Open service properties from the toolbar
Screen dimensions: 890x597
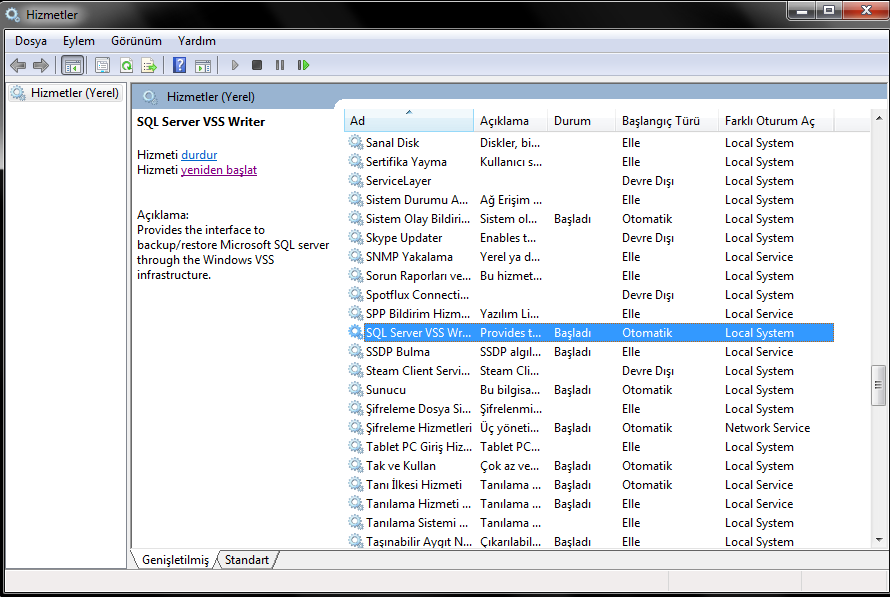pos(102,65)
